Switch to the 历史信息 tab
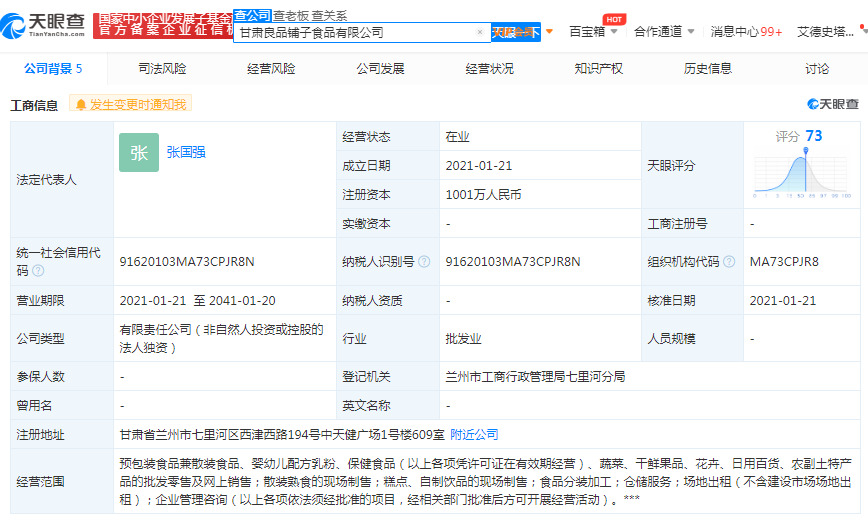 pos(707,69)
